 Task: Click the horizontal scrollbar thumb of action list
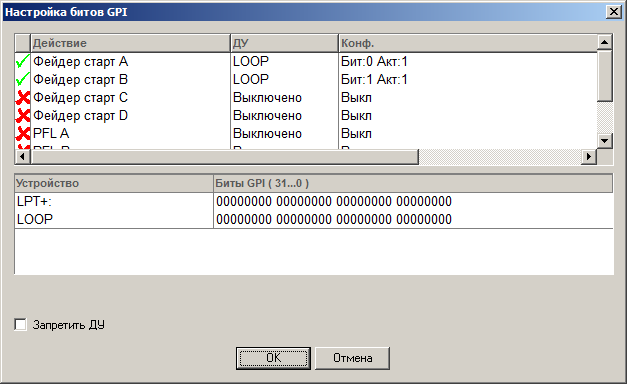tap(224, 156)
